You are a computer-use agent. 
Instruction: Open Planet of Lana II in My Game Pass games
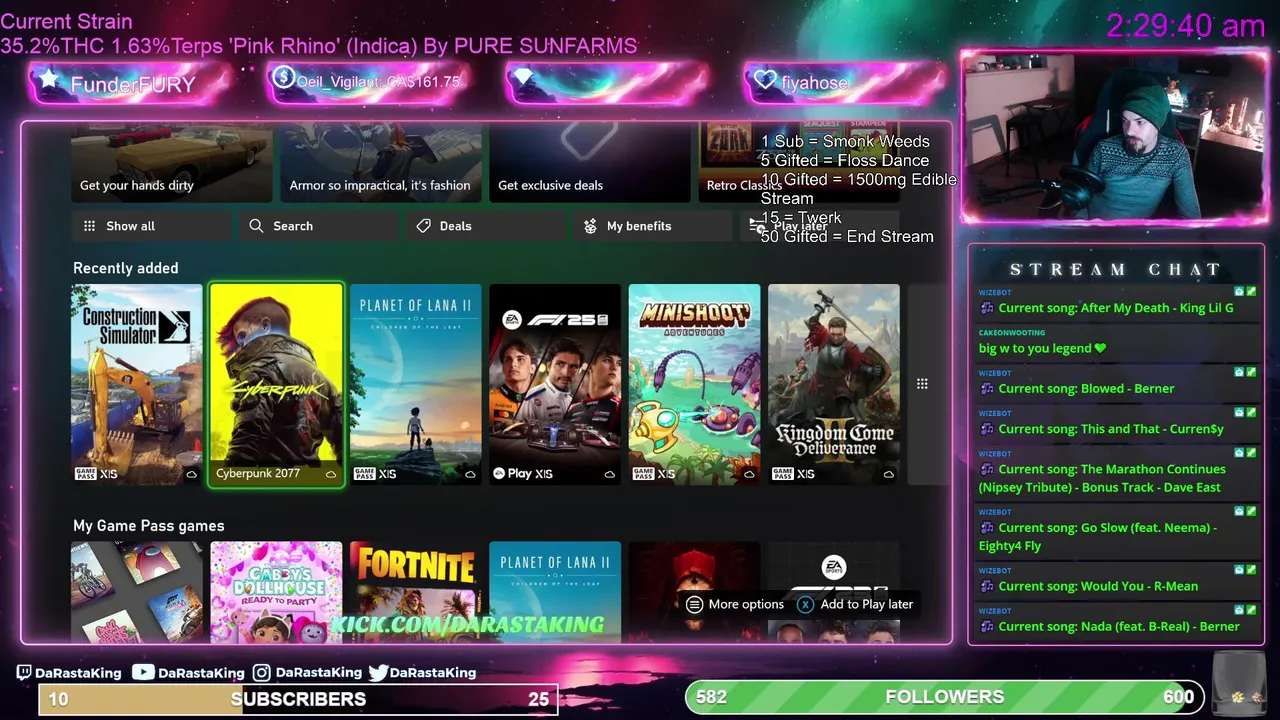pos(555,592)
